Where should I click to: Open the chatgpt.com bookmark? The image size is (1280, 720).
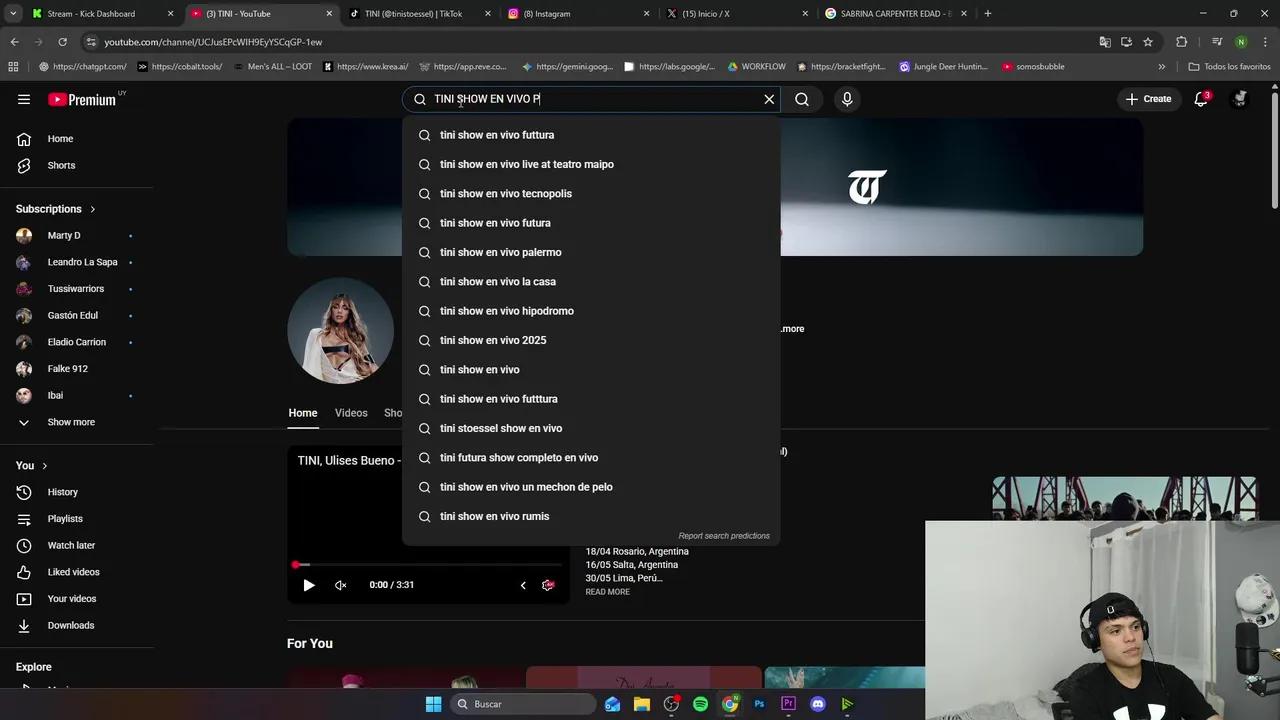[x=83, y=67]
